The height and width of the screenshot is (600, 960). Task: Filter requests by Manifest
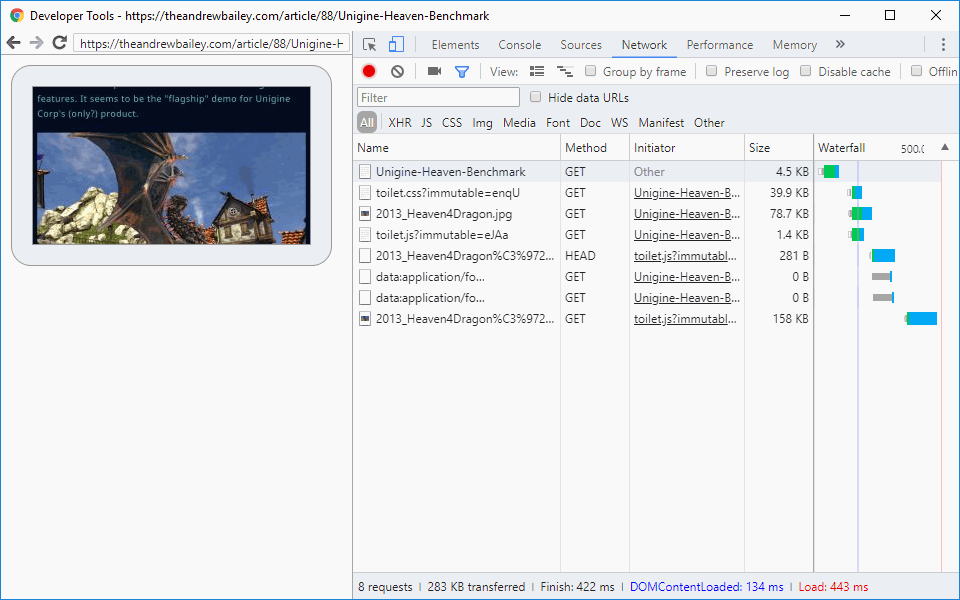(661, 122)
